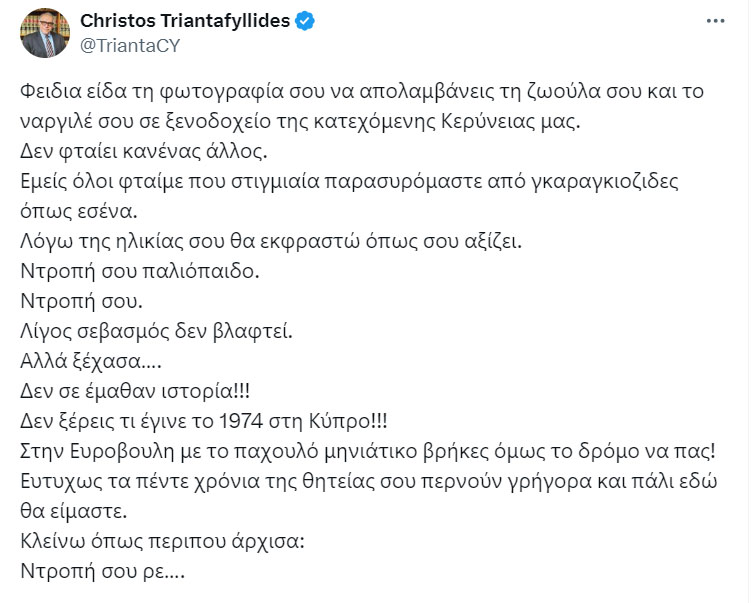Click the line Δεν σε έμαθαν ιστορία
This screenshot has height=603, width=754.
tap(135, 391)
